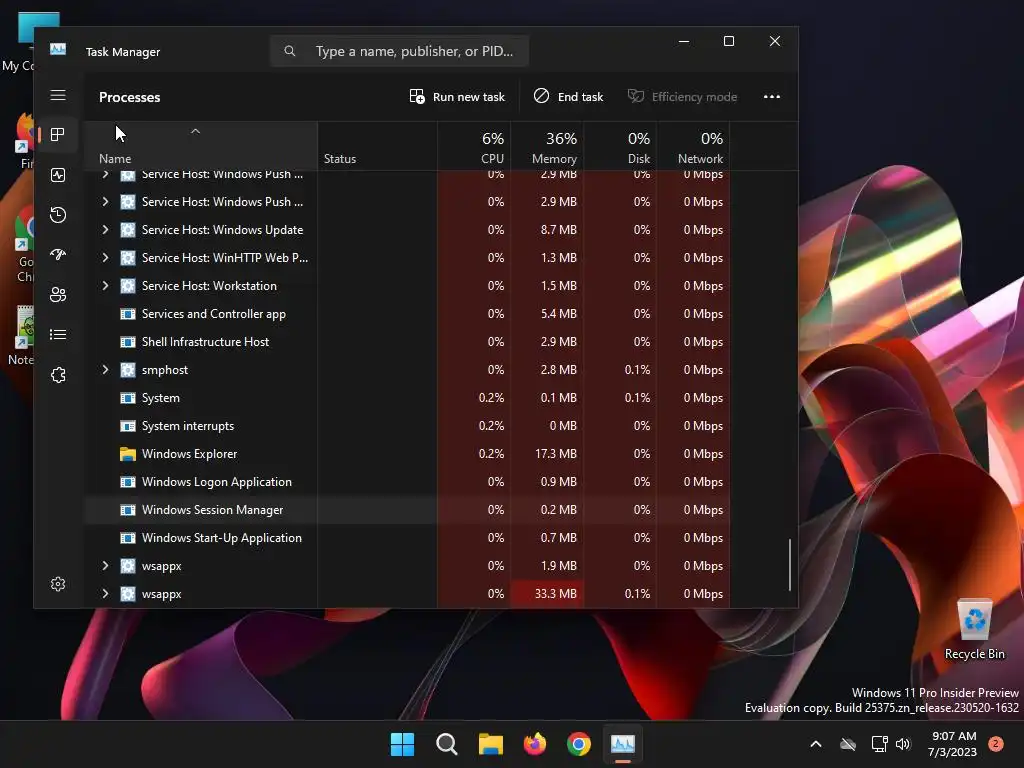Expand Service Host: Workstation
1024x768 pixels.
tap(105, 285)
